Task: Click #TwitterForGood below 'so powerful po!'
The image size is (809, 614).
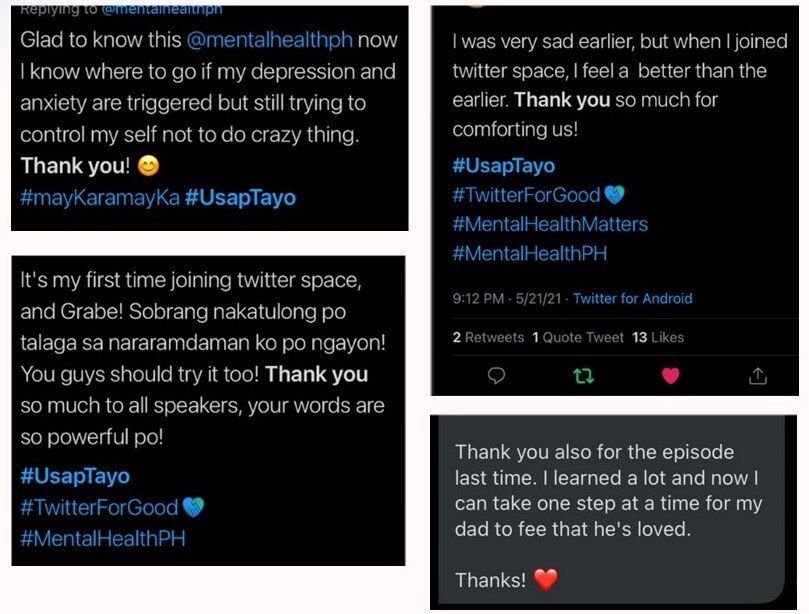Action: tap(99, 507)
